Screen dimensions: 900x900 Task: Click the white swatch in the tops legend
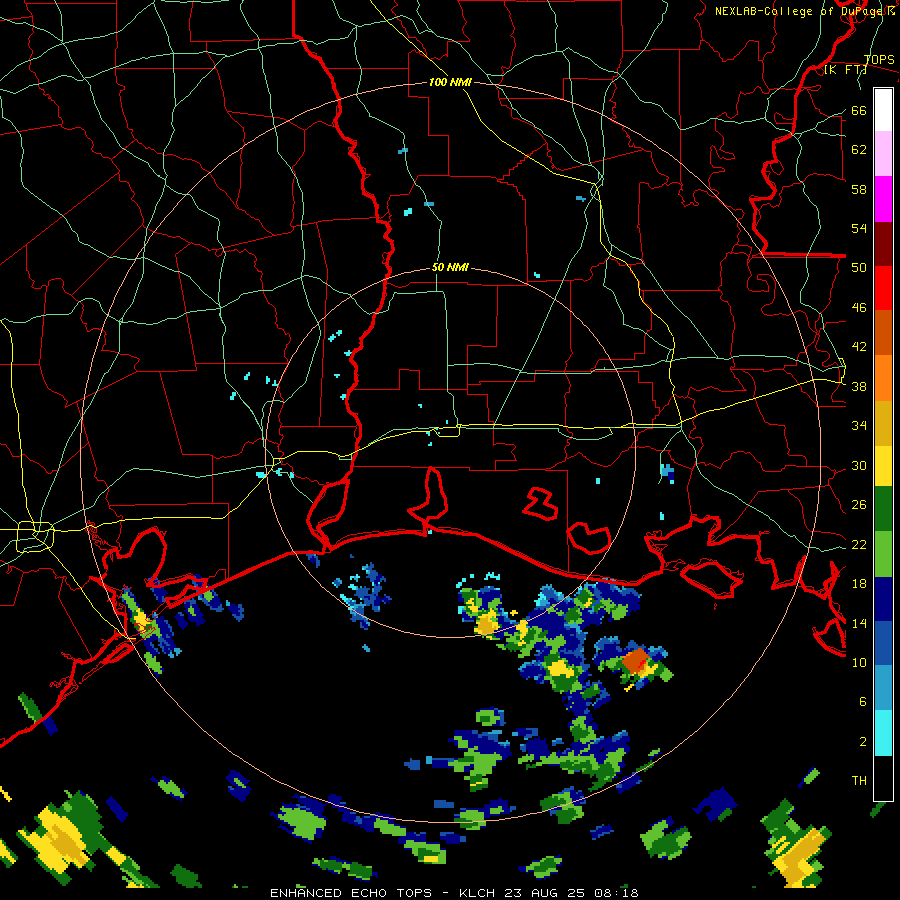[883, 110]
